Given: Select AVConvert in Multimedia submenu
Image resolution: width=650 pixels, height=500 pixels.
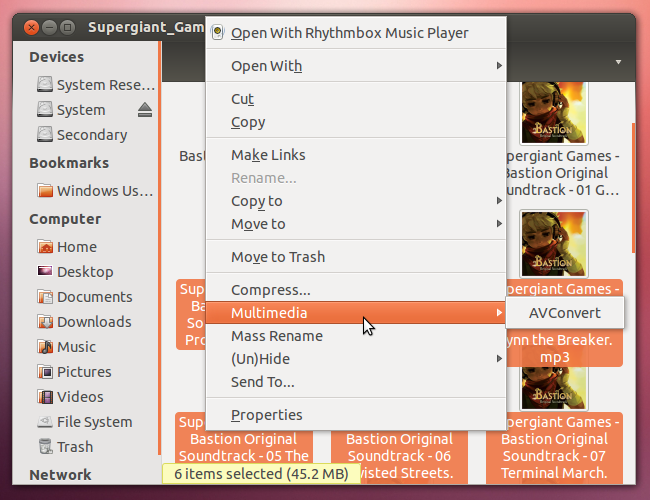Looking at the screenshot, I should pyautogui.click(x=565, y=313).
